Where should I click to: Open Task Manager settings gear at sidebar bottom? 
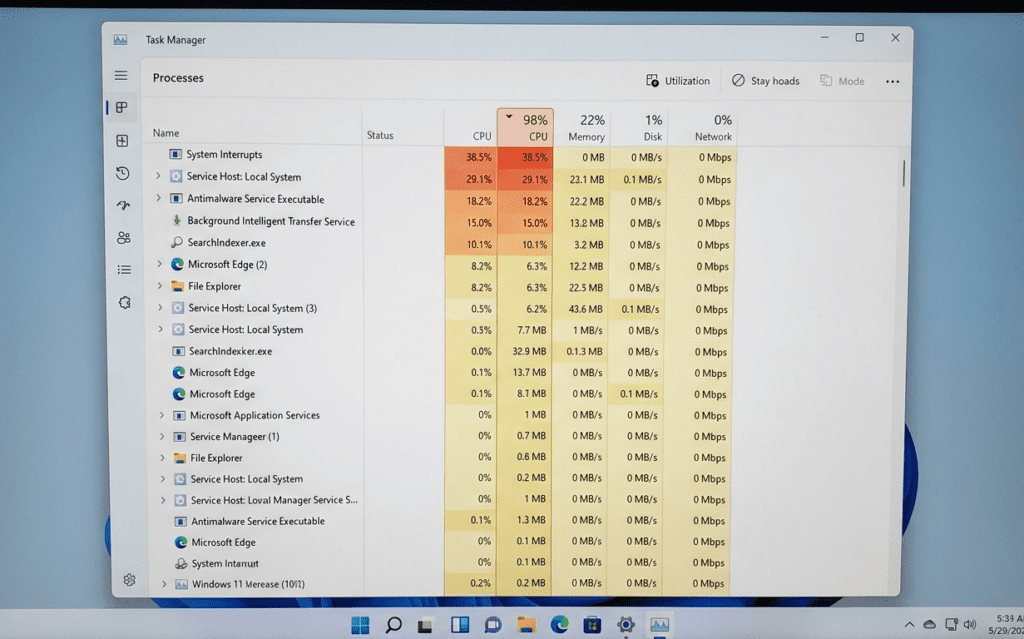tap(129, 580)
